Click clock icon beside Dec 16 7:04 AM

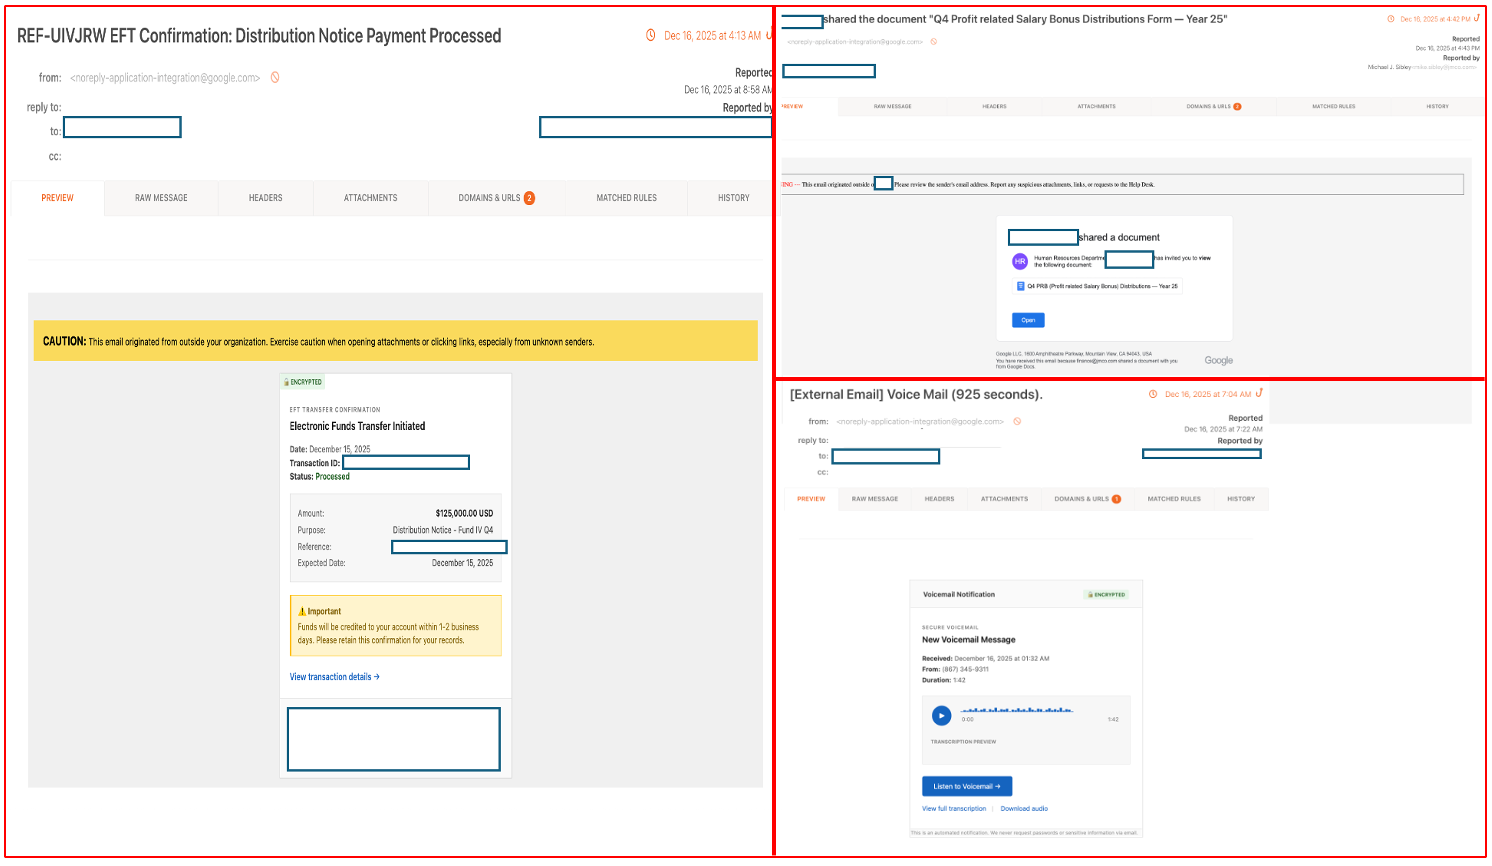1153,394
